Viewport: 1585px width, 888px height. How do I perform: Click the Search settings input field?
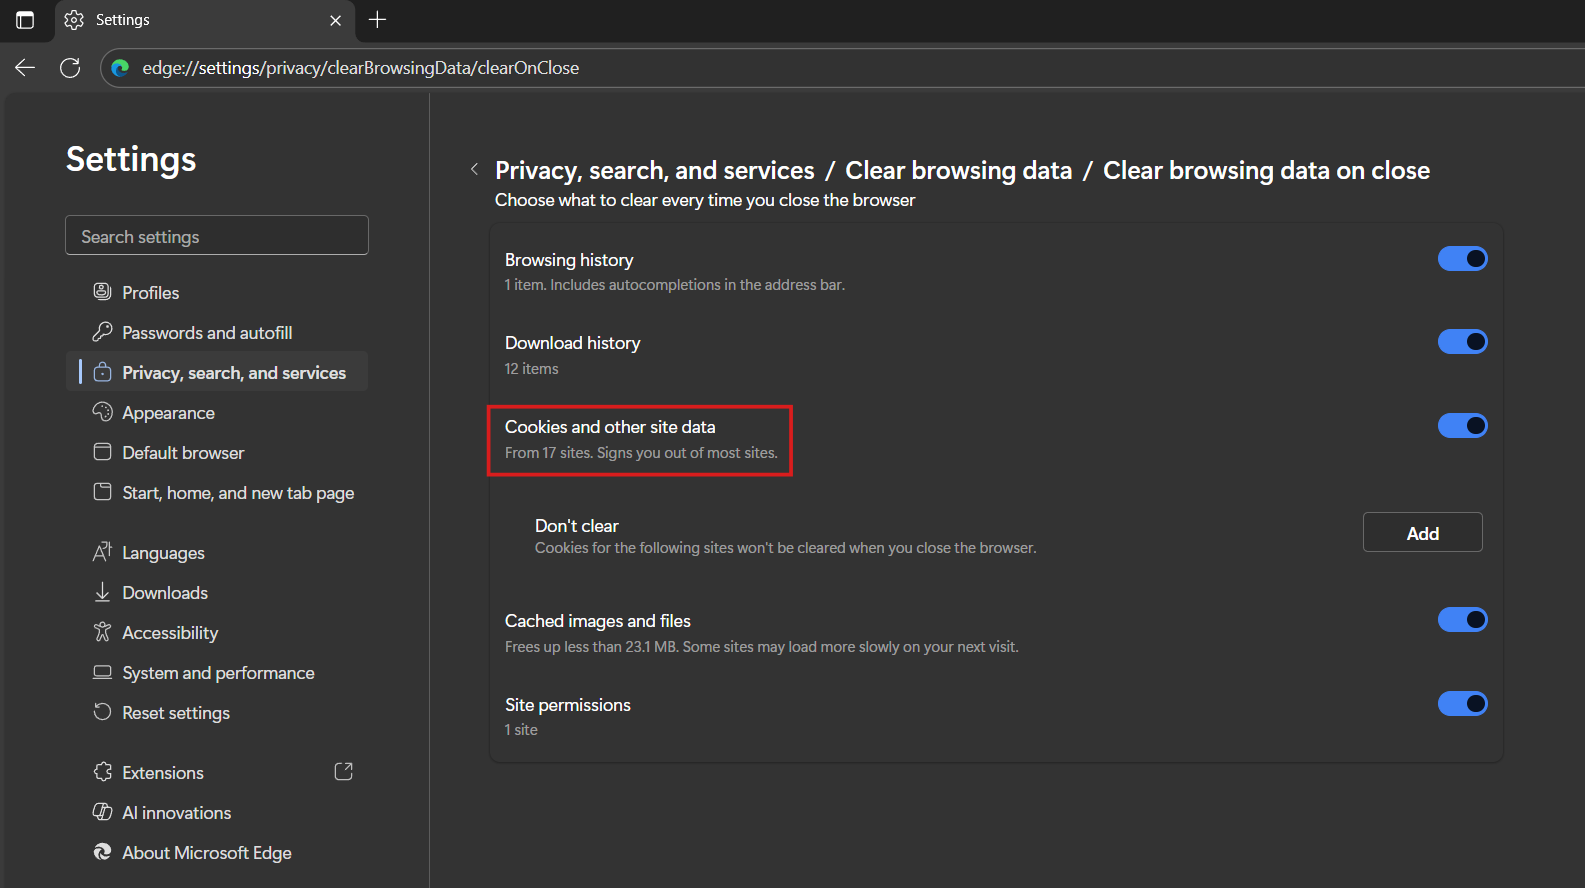tap(217, 236)
